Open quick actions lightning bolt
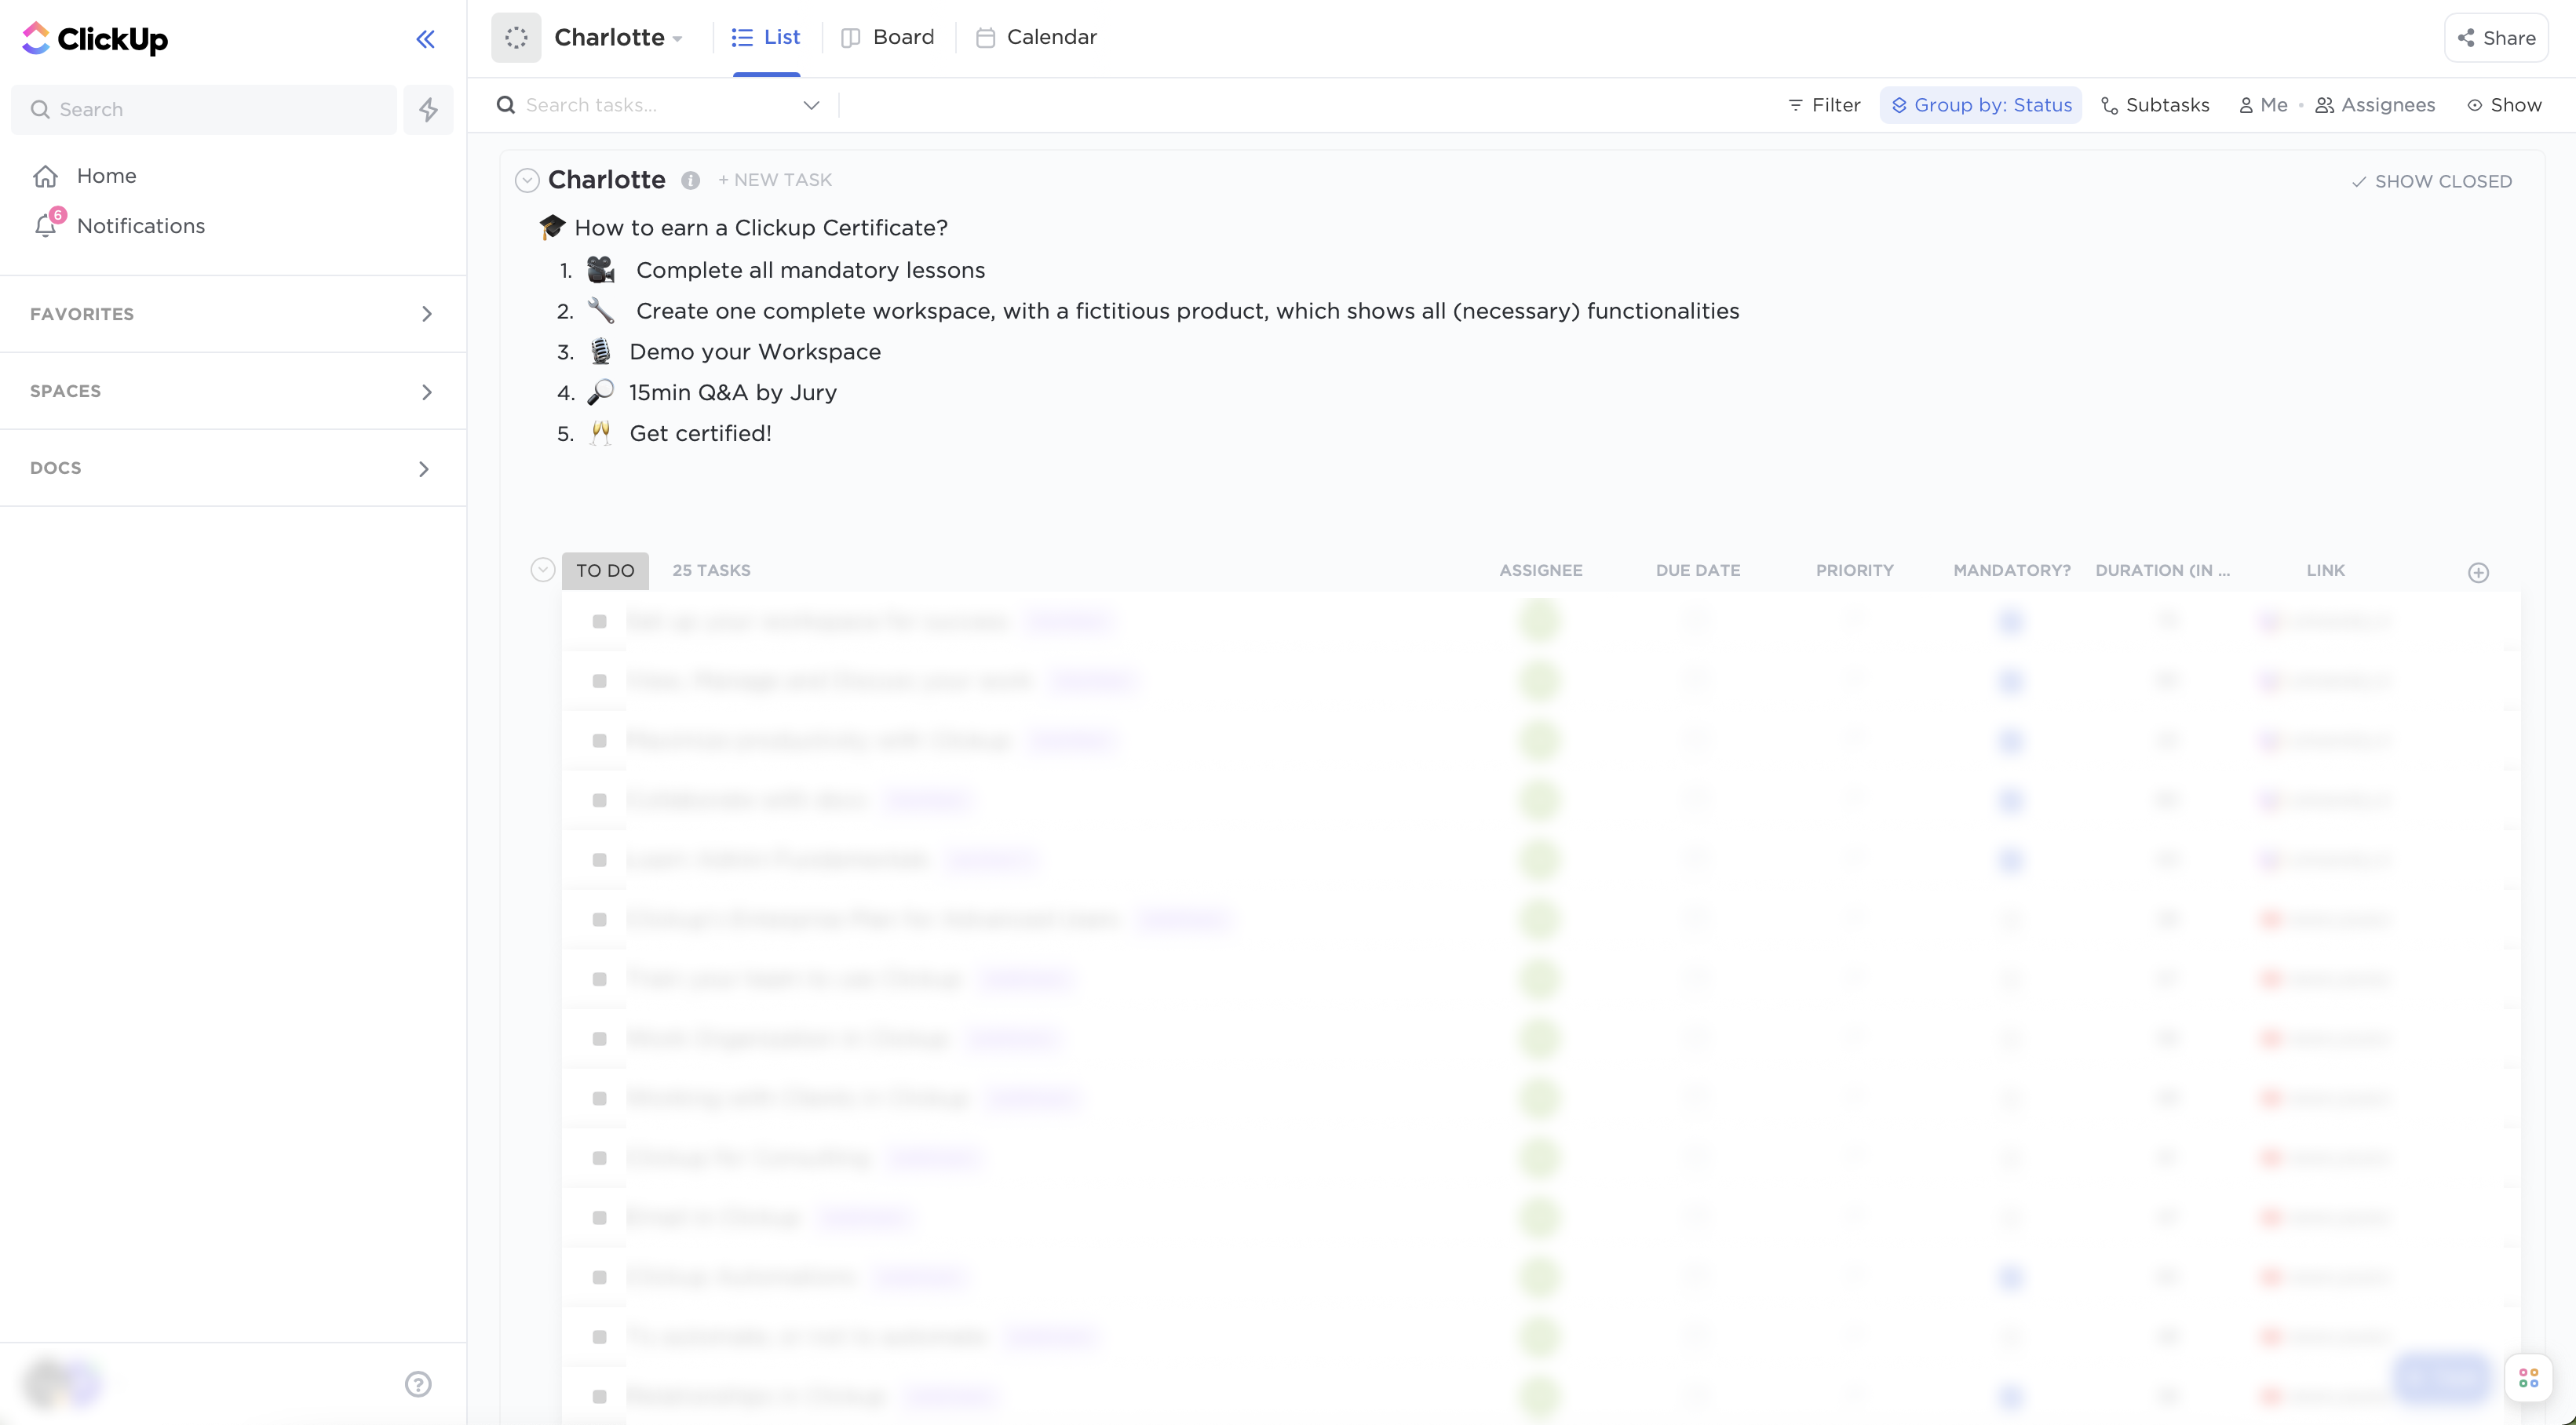 428,109
